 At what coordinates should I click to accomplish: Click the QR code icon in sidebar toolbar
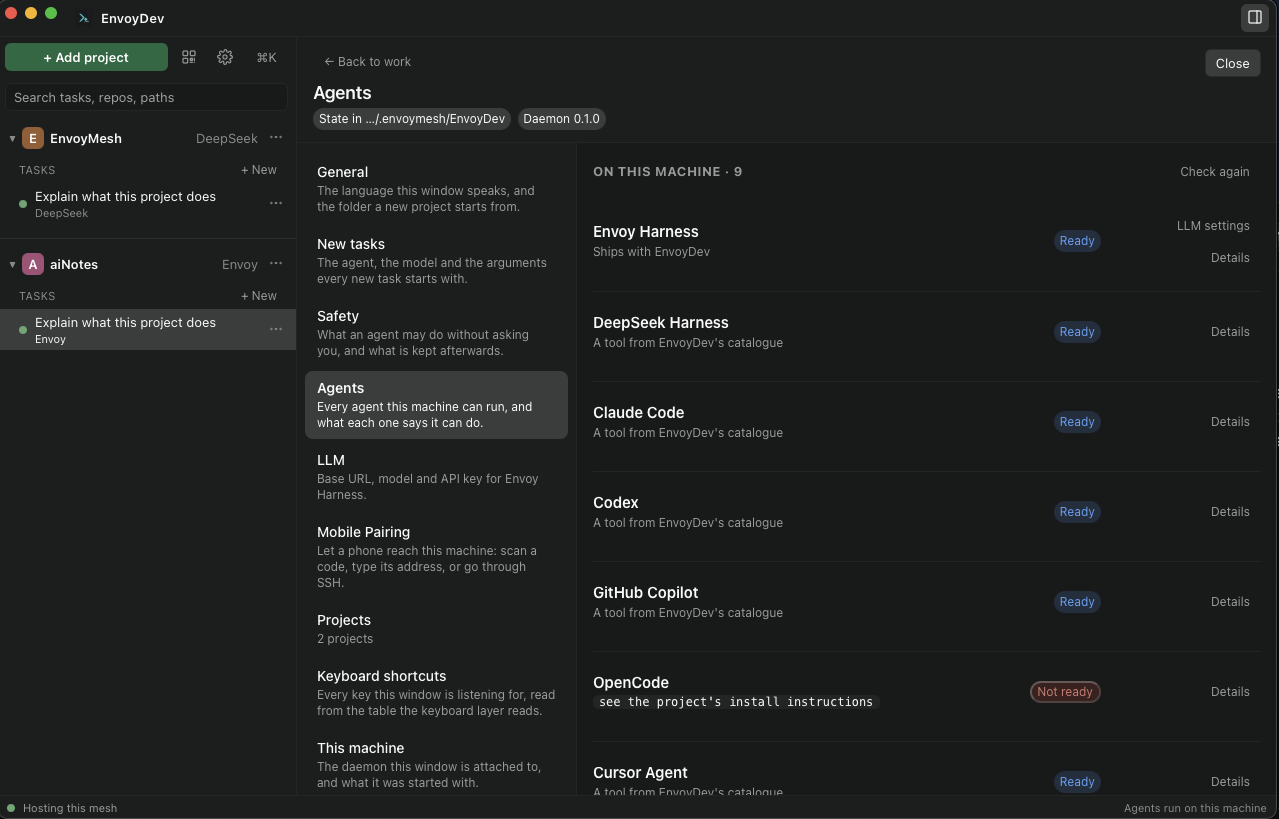pyautogui.click(x=189, y=57)
